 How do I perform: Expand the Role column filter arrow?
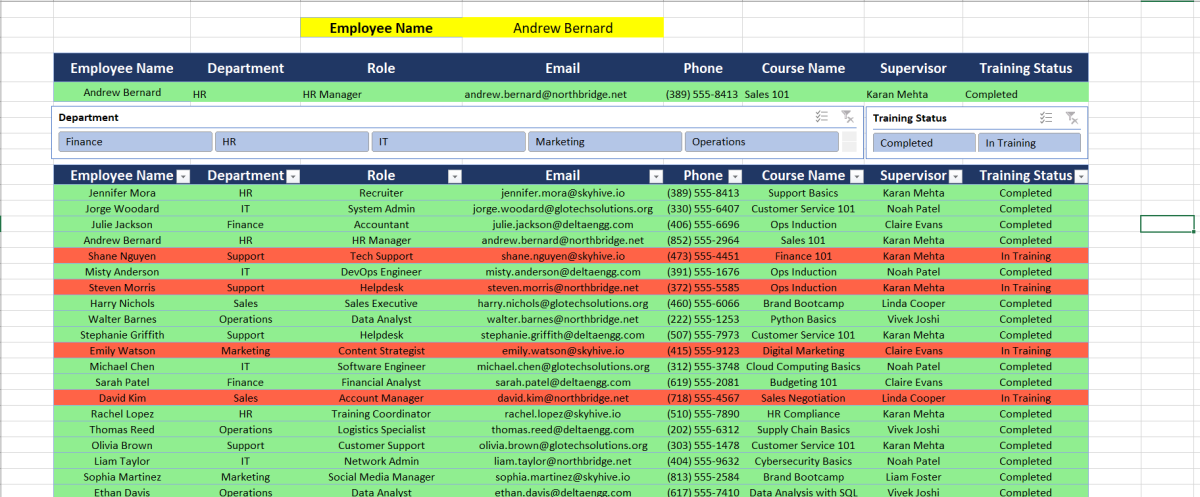tap(455, 176)
